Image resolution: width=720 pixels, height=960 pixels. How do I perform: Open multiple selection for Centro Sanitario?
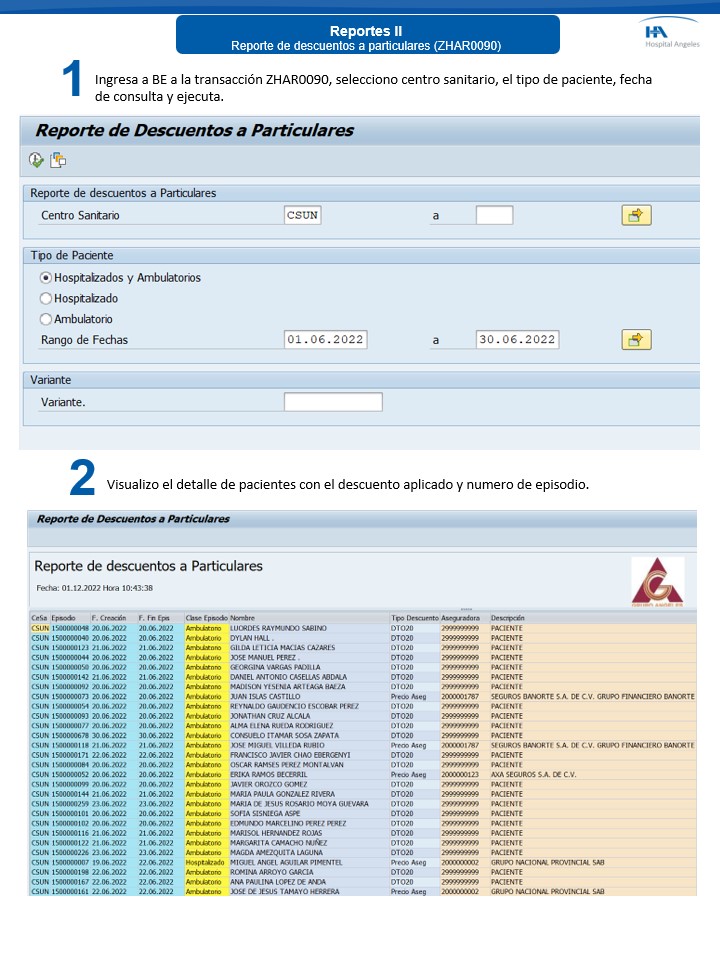tap(636, 215)
